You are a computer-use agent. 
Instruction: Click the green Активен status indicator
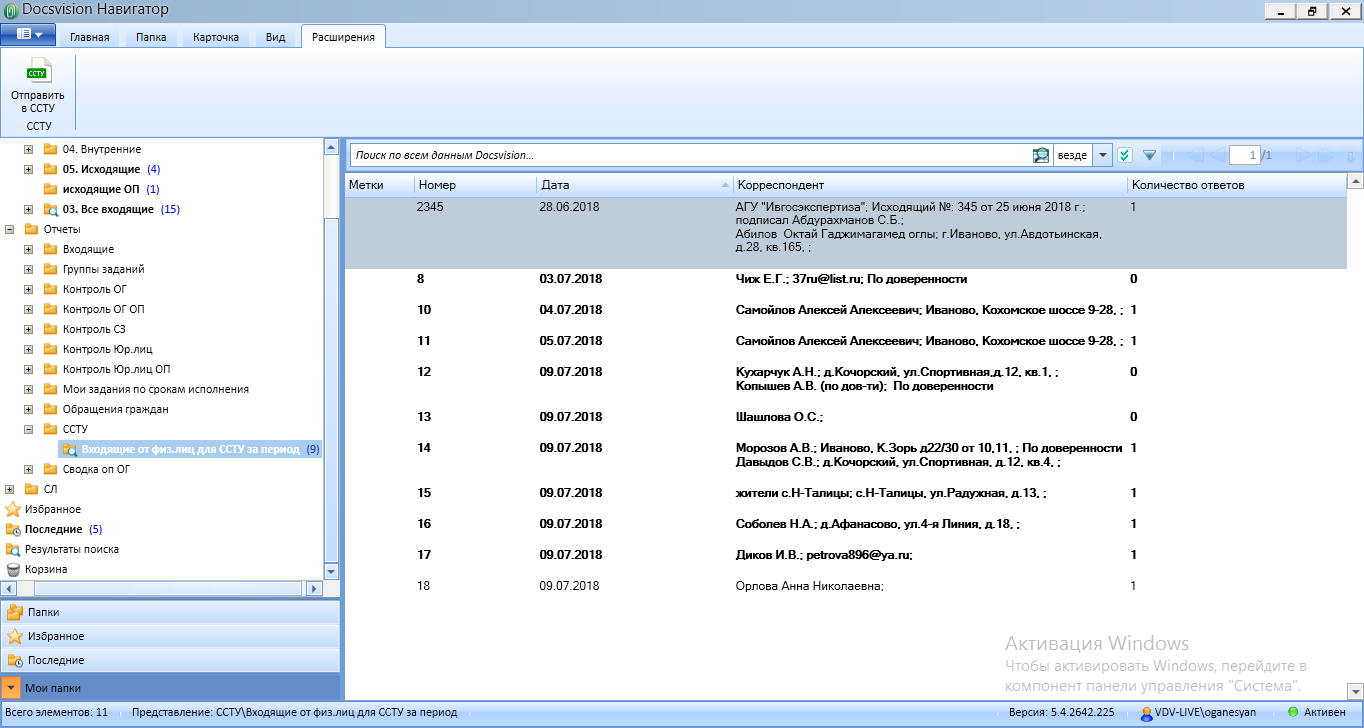coord(1293,713)
